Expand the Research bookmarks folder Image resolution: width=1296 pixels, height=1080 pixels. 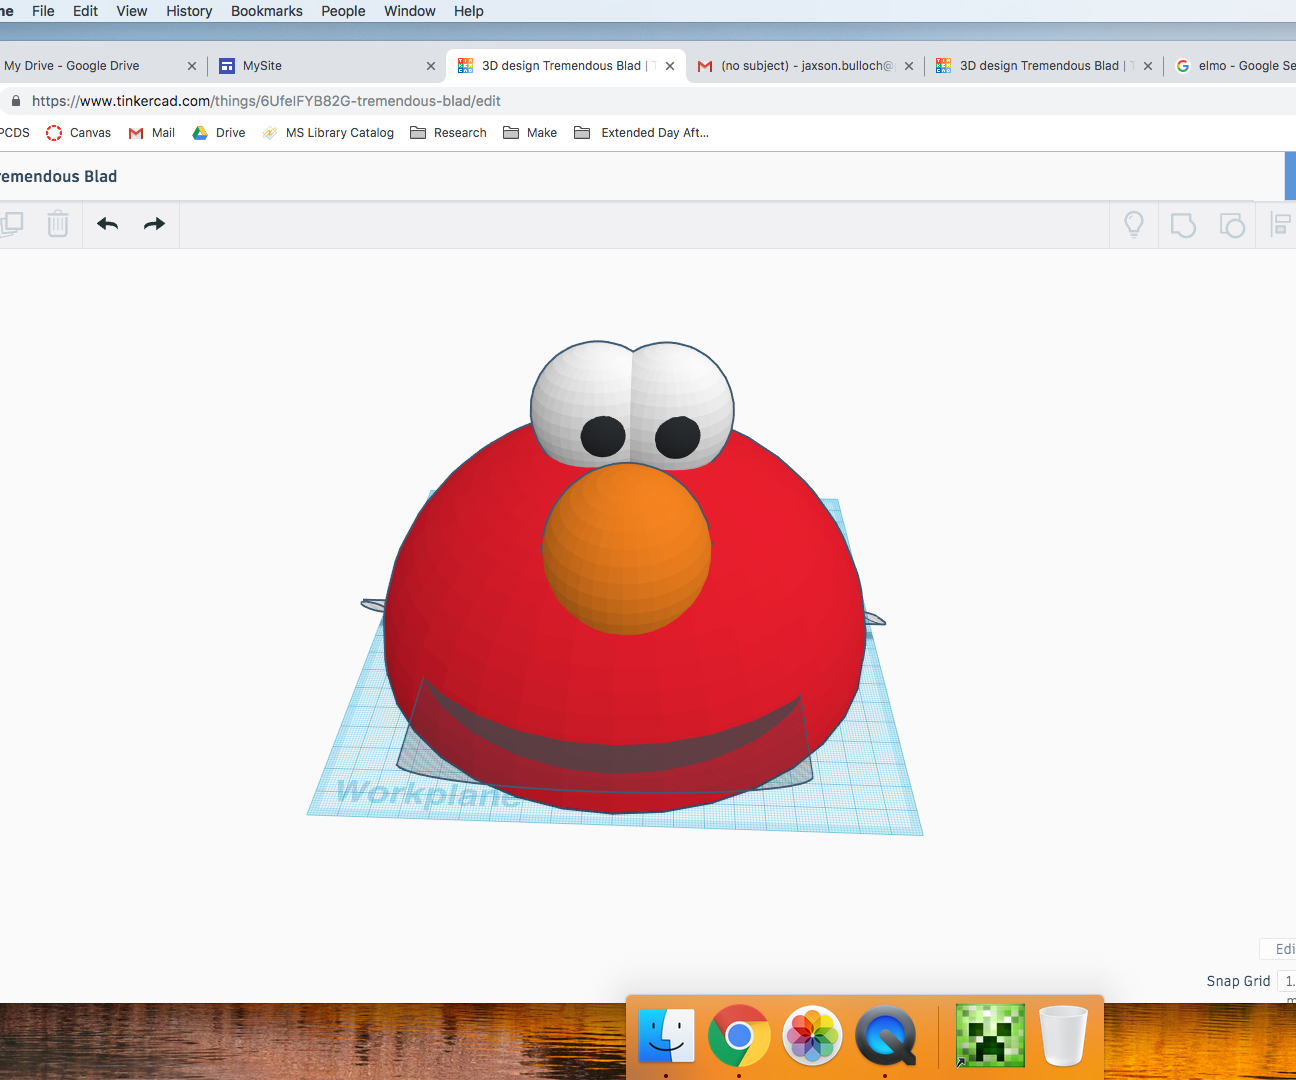[448, 133]
